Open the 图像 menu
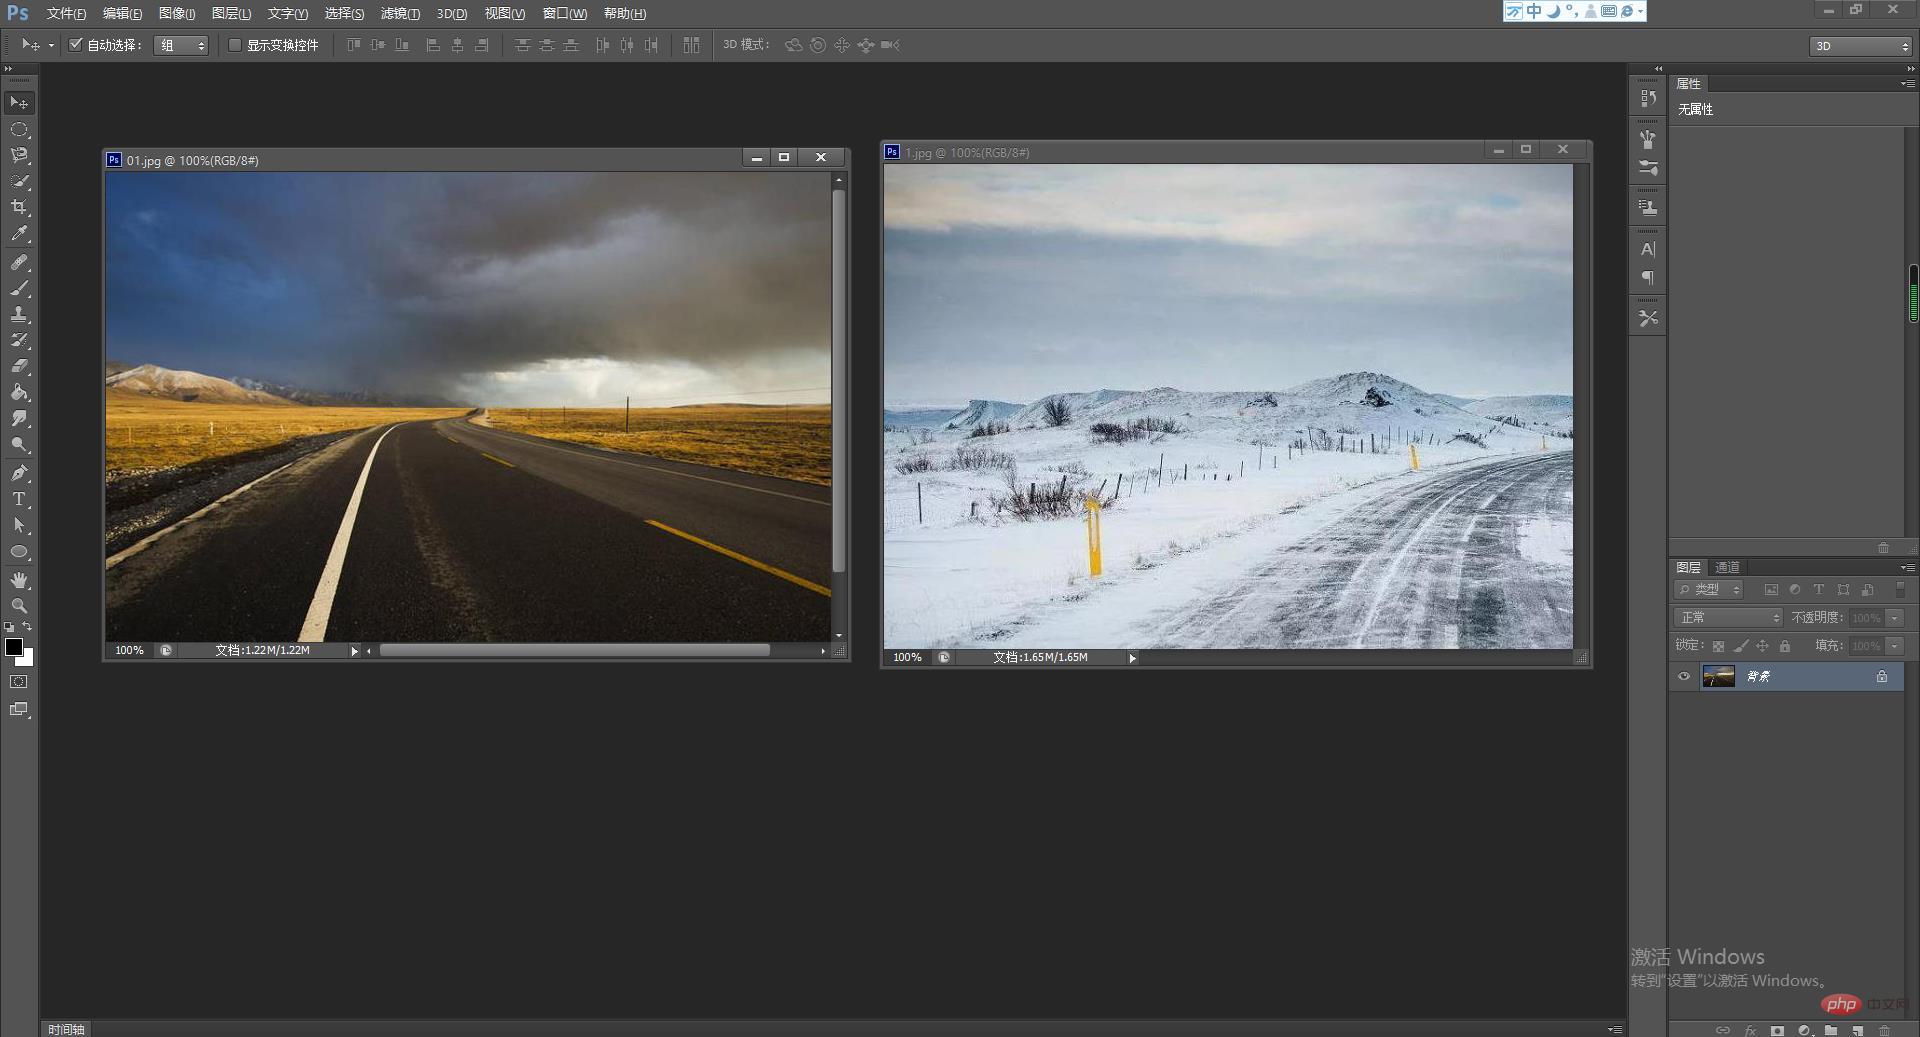The width and height of the screenshot is (1920, 1037). pos(177,14)
